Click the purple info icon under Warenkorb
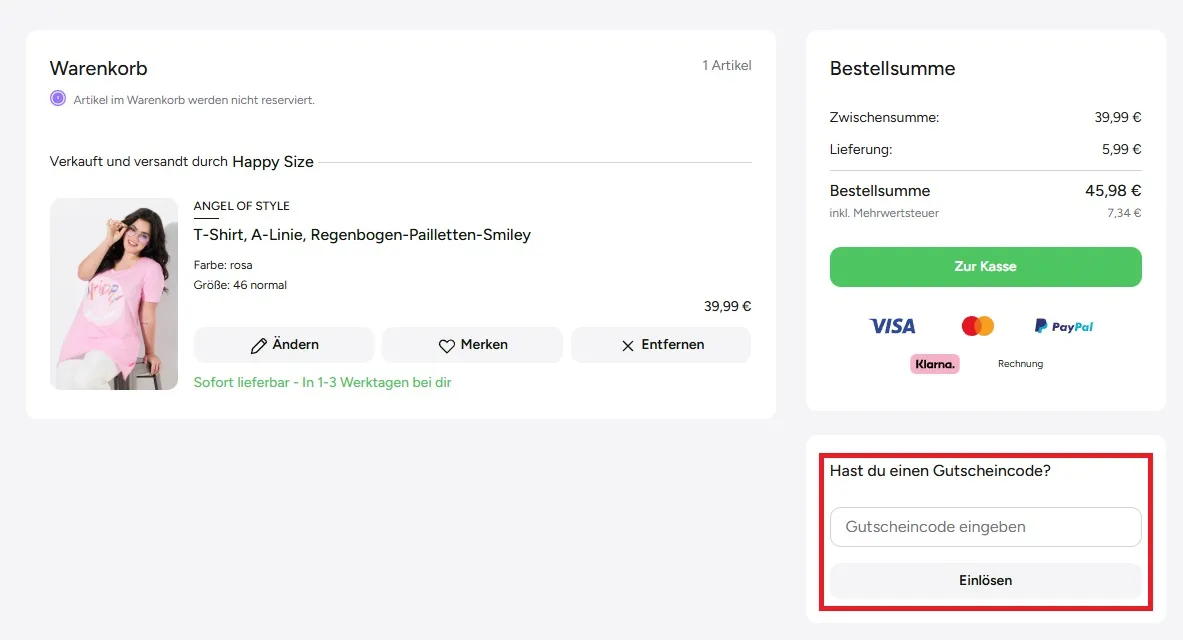Screen dimensions: 1183x640 click(x=58, y=99)
